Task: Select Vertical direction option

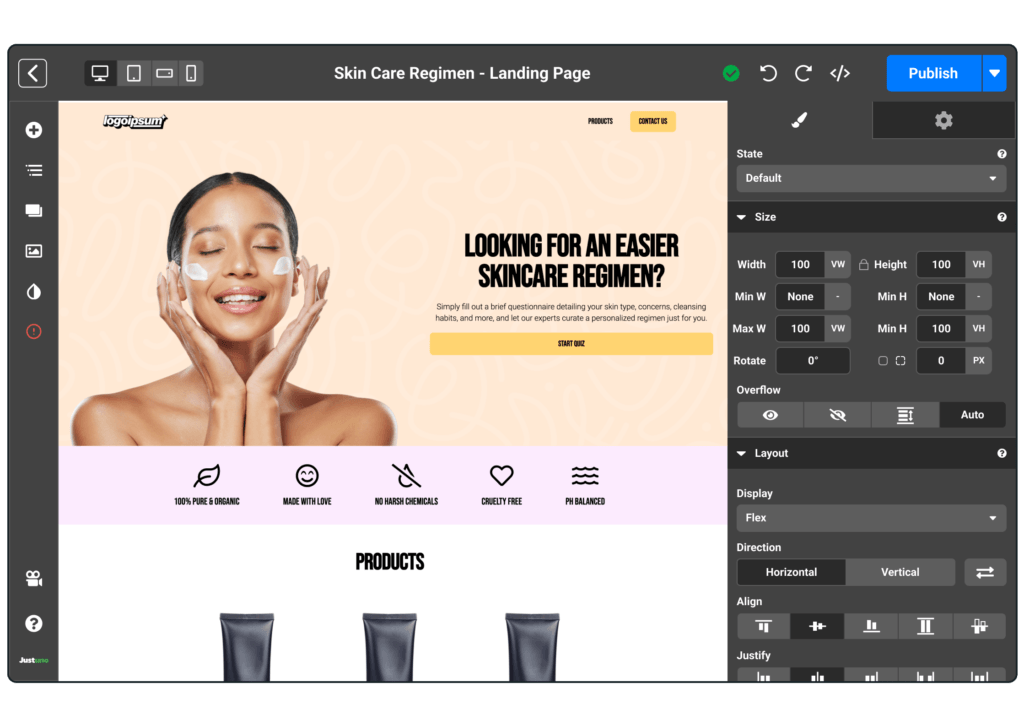Action: (x=900, y=572)
